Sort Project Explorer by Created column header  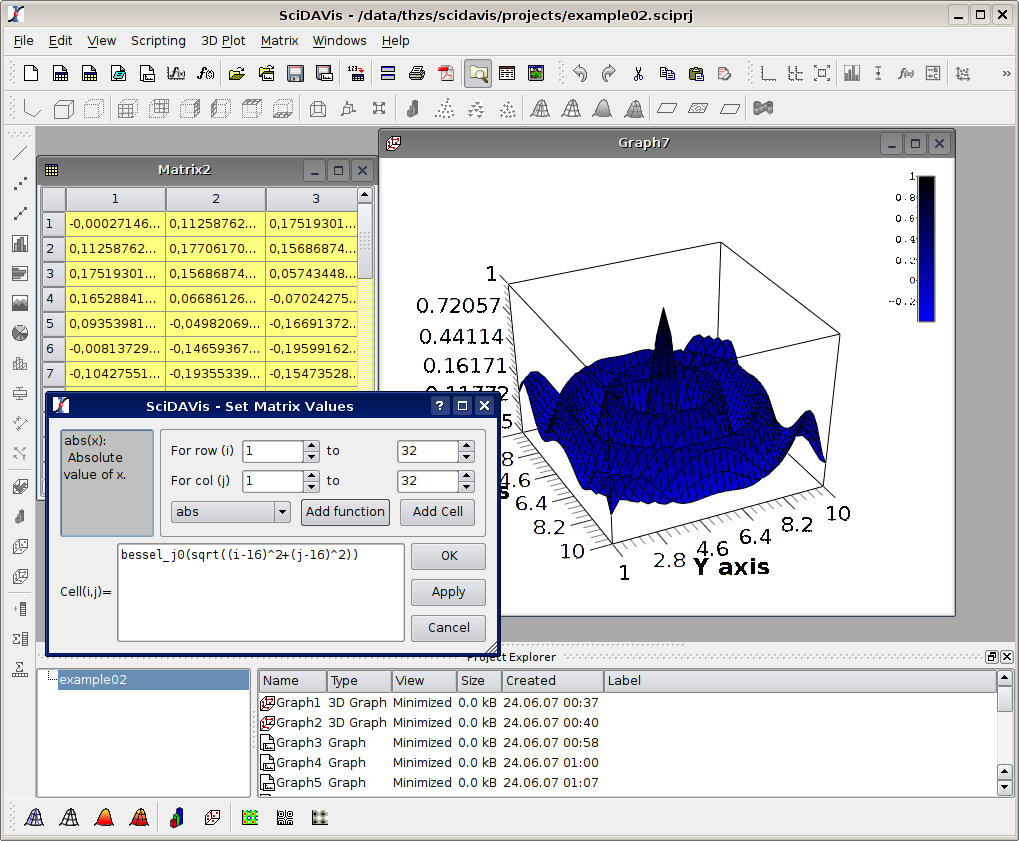[x=552, y=680]
